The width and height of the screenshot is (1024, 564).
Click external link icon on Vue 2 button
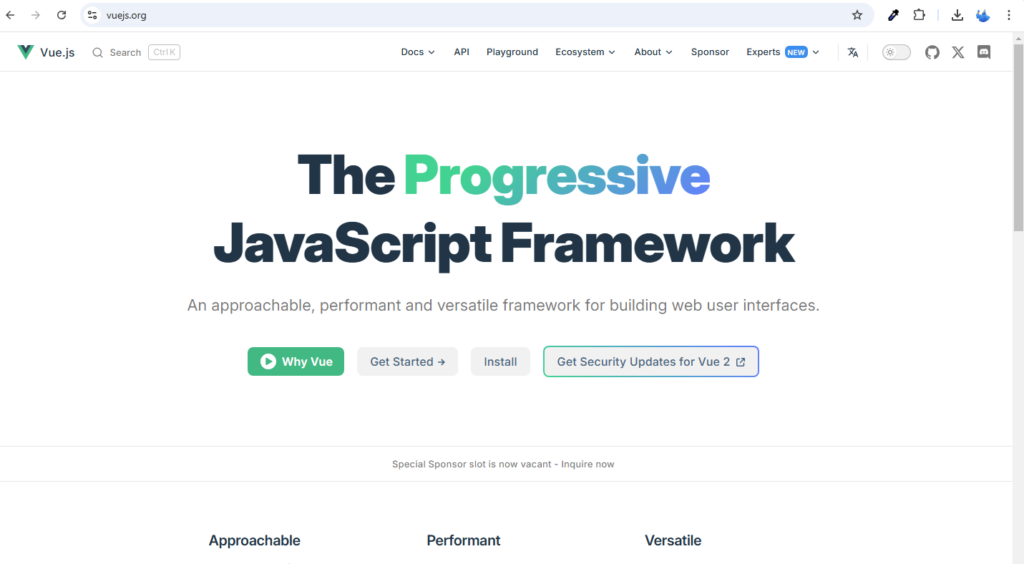point(741,362)
